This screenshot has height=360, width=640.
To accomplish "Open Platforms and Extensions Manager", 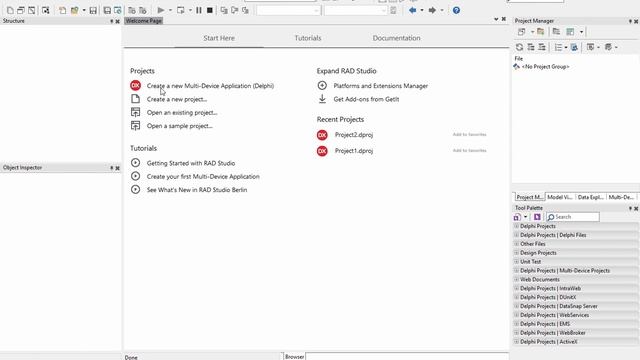I will pos(380,86).
